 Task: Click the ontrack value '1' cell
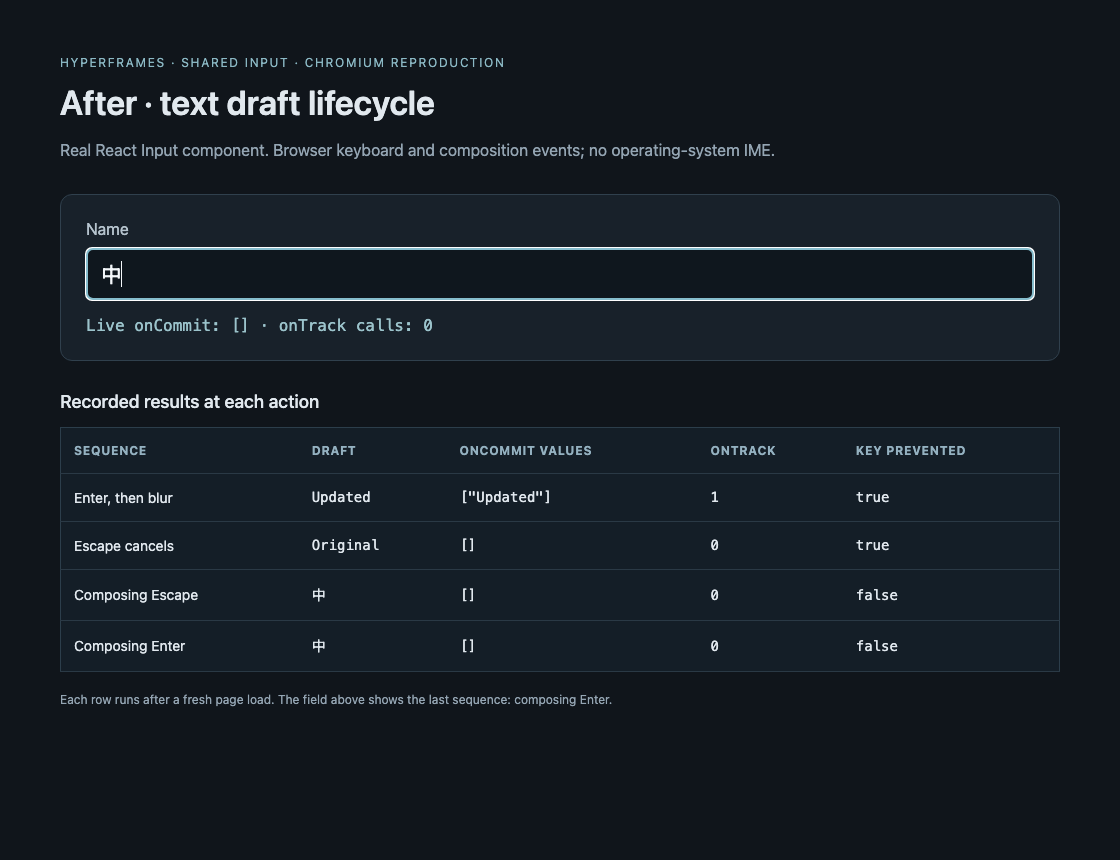tap(714, 497)
